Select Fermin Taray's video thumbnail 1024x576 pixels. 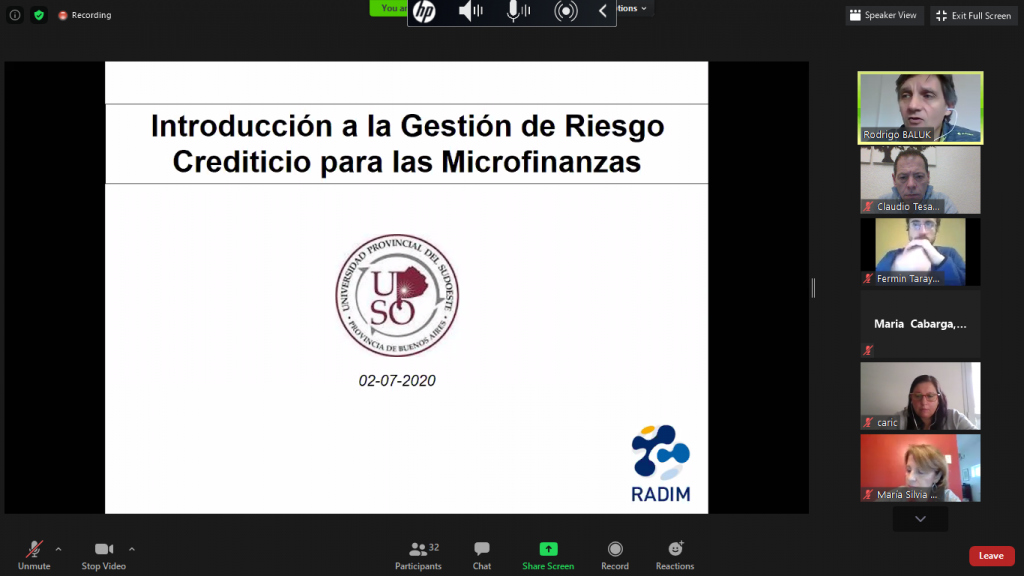(920, 252)
